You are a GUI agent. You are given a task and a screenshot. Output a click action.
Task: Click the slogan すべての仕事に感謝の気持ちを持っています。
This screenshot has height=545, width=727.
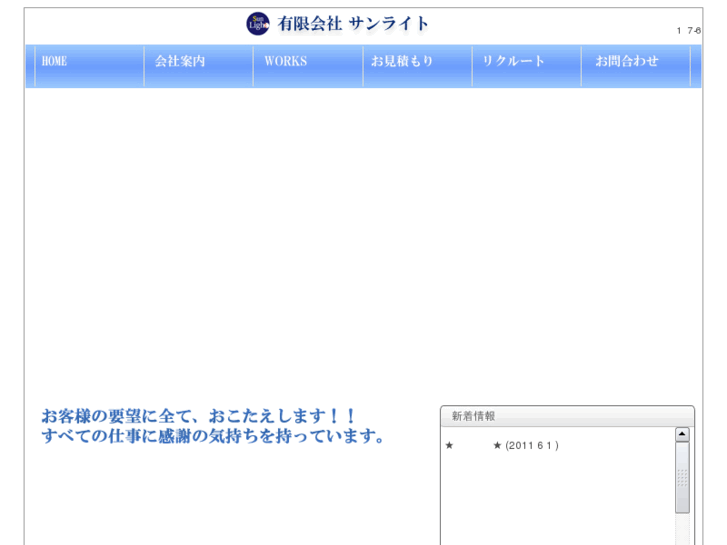[x=213, y=436]
